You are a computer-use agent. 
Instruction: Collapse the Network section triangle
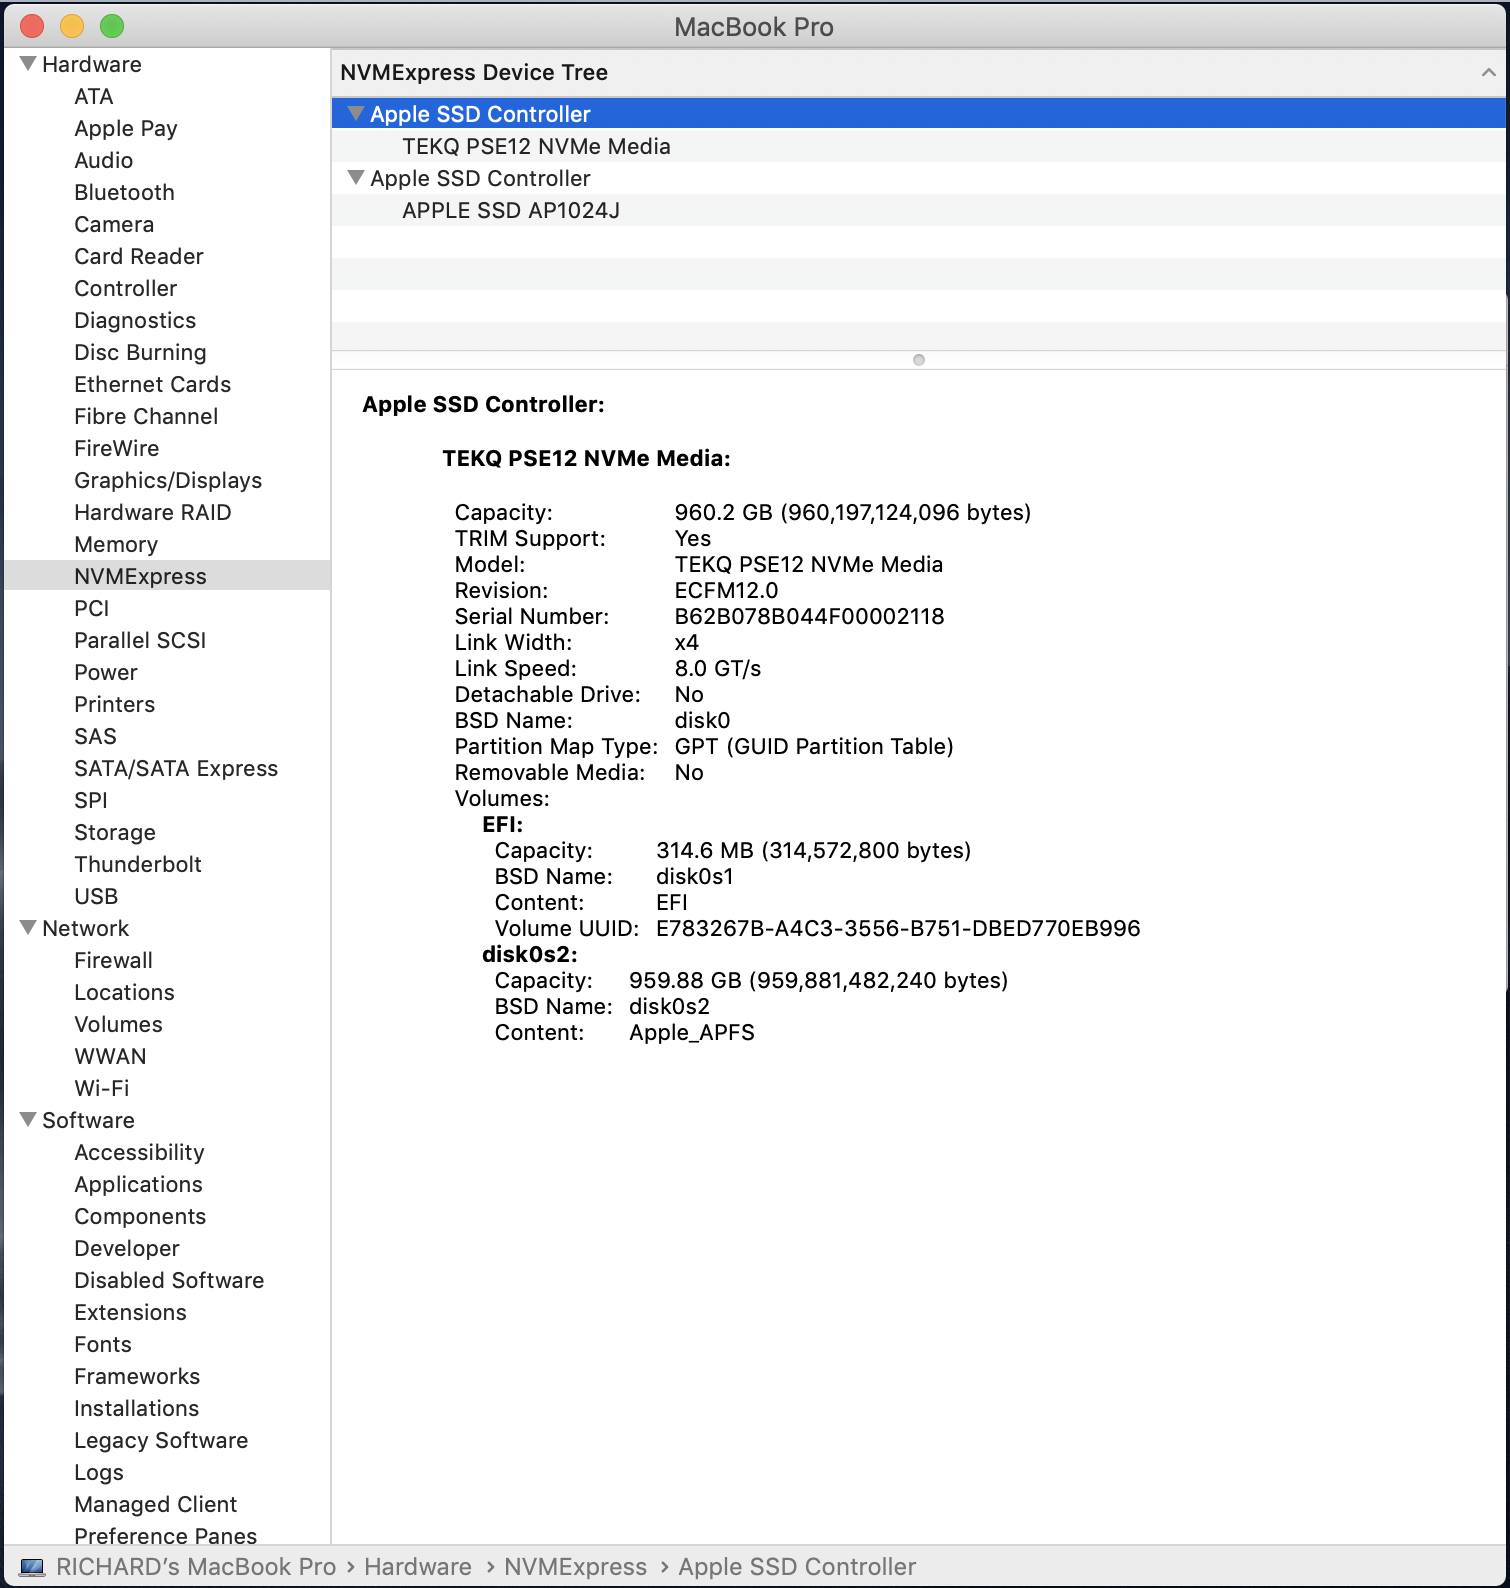coord(28,928)
